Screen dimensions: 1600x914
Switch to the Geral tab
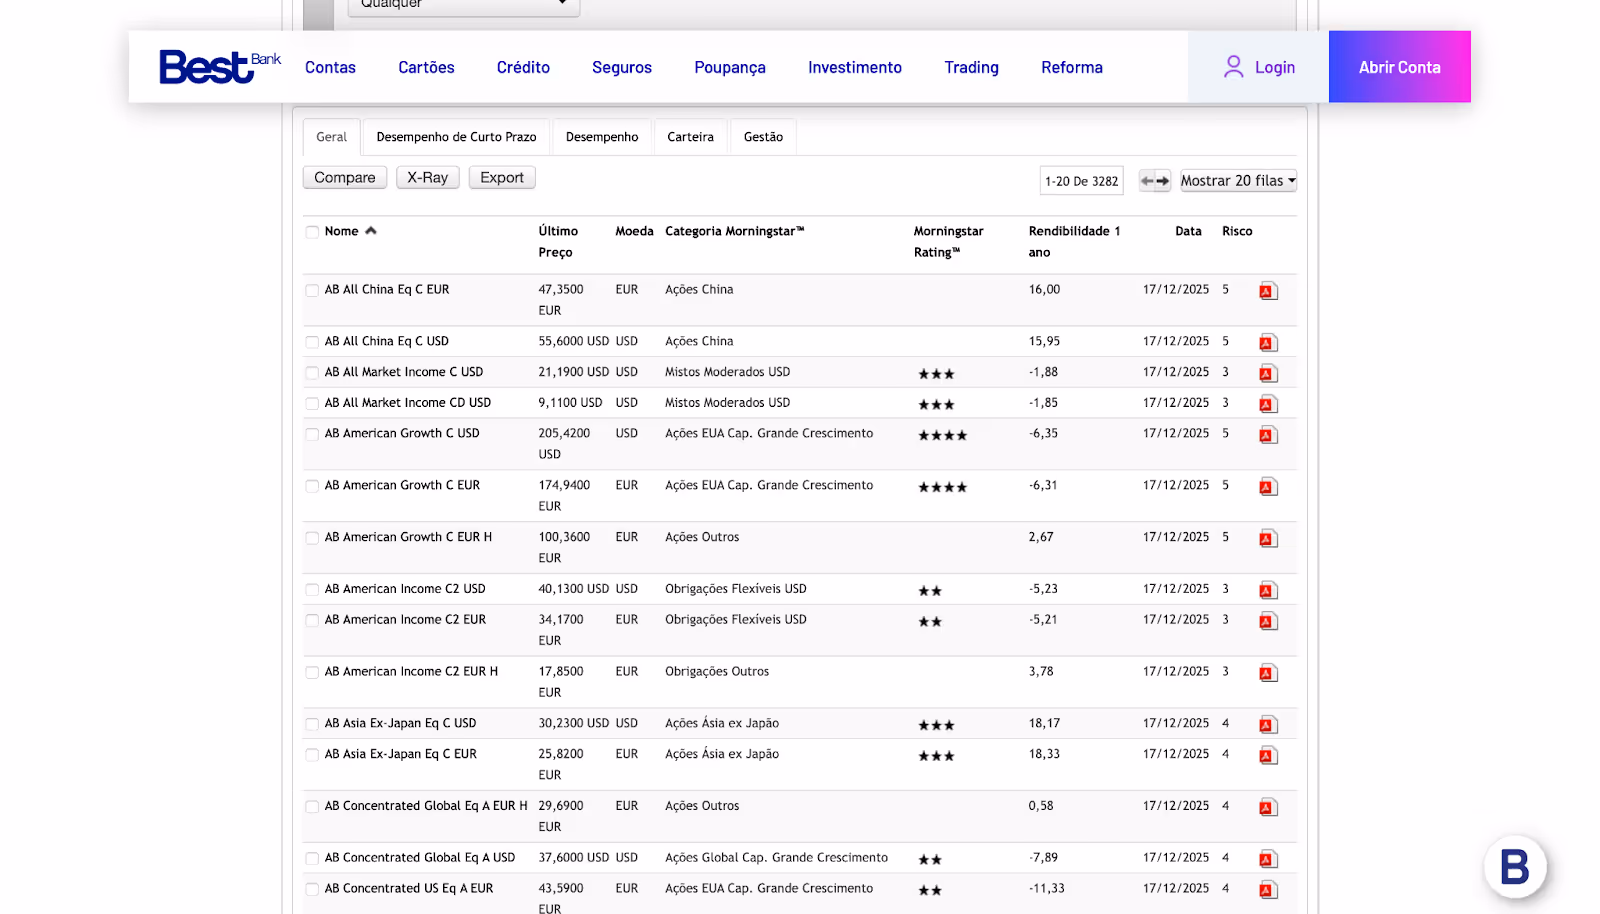click(332, 137)
